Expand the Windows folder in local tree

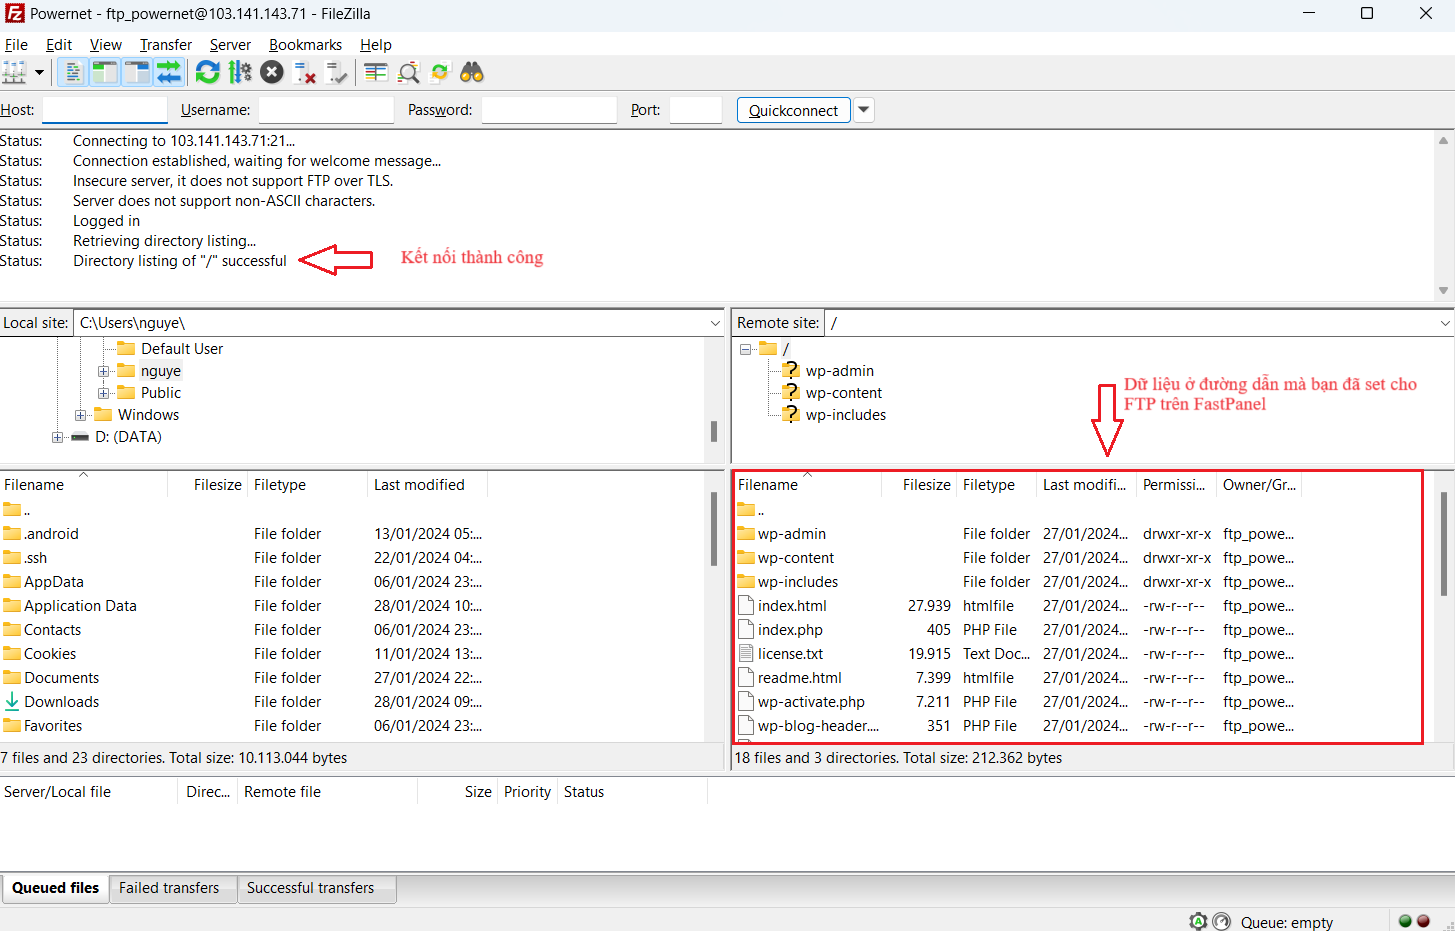click(81, 415)
